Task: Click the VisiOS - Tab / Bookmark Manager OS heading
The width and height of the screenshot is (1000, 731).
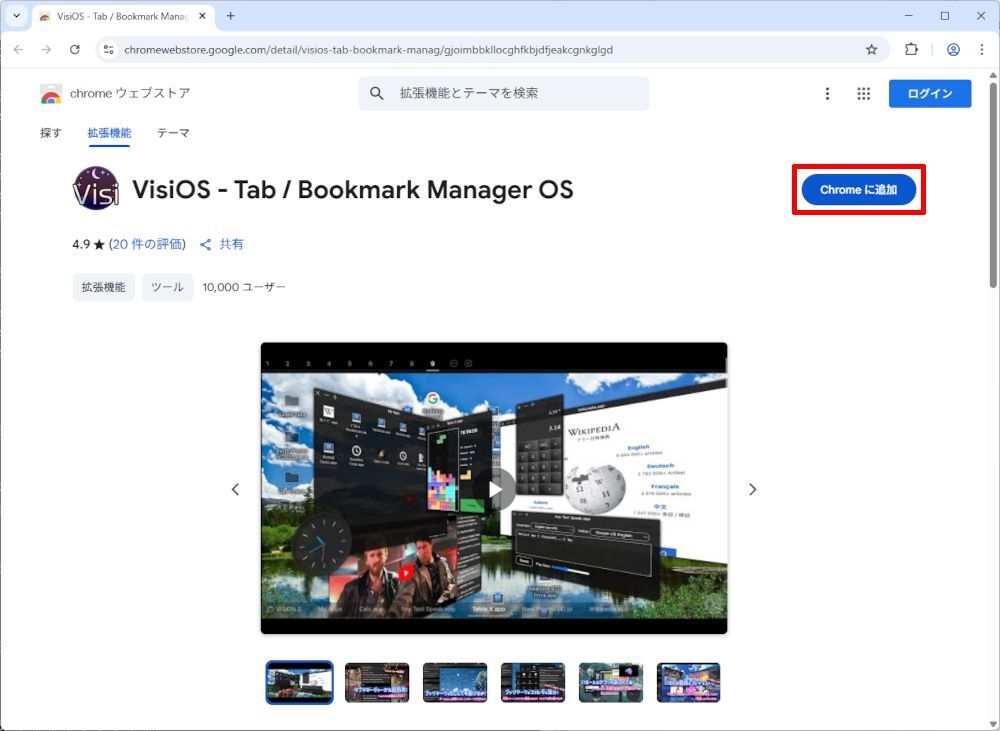Action: tap(353, 189)
